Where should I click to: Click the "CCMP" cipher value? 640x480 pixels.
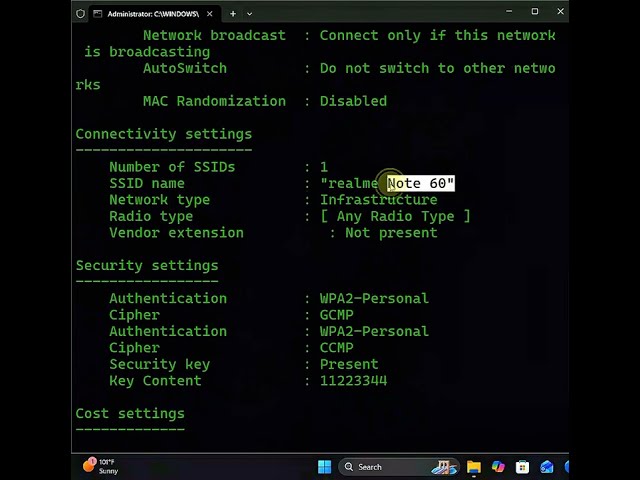tap(337, 348)
